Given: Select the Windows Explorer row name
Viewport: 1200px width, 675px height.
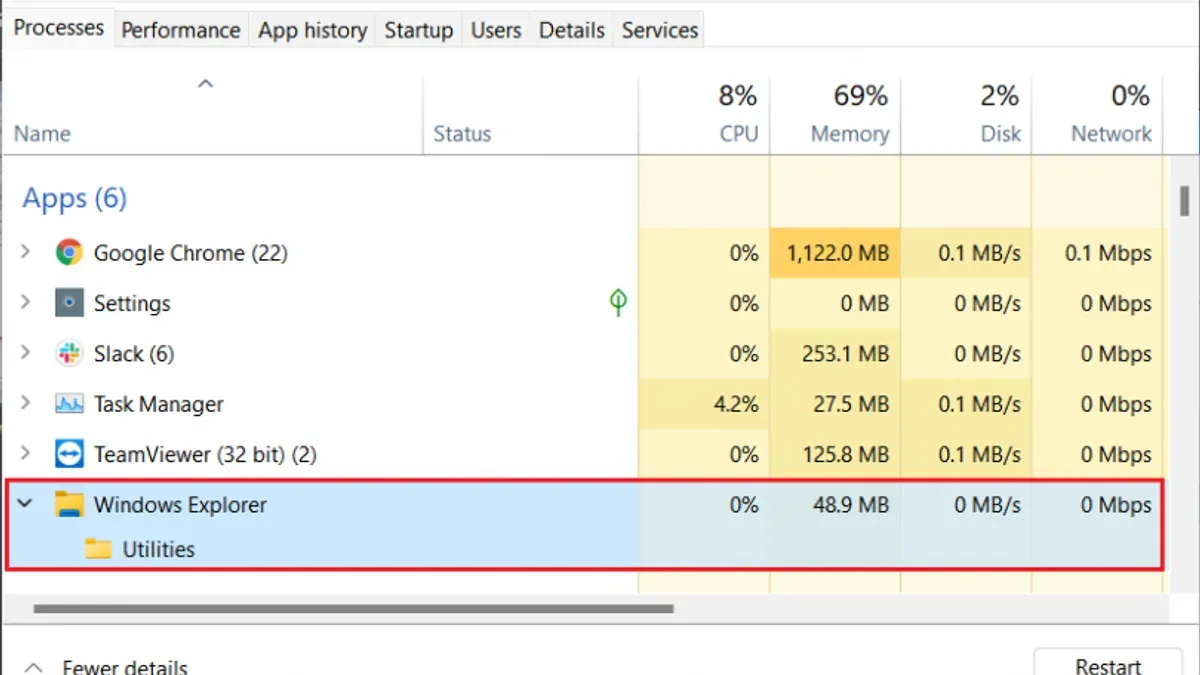Looking at the screenshot, I should tap(180, 505).
